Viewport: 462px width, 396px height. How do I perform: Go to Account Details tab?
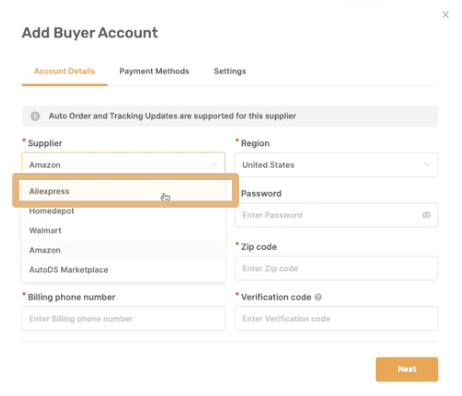[64, 71]
